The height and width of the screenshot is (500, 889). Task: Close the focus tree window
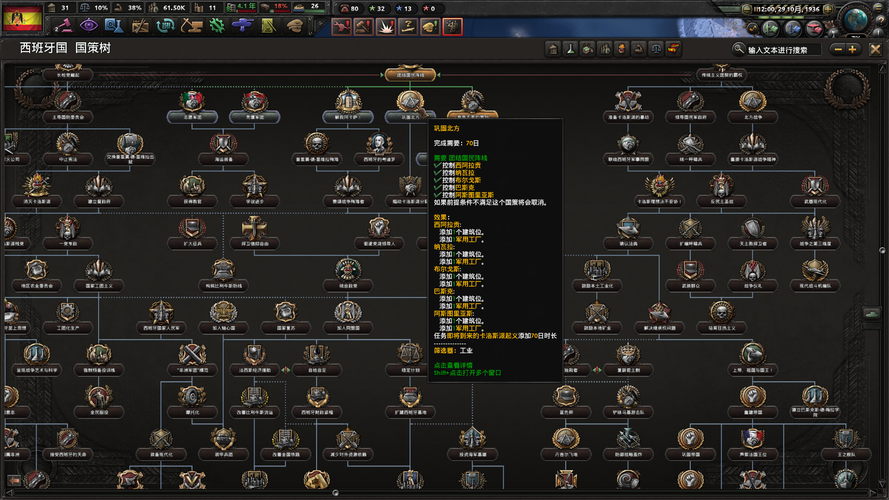click(875, 49)
